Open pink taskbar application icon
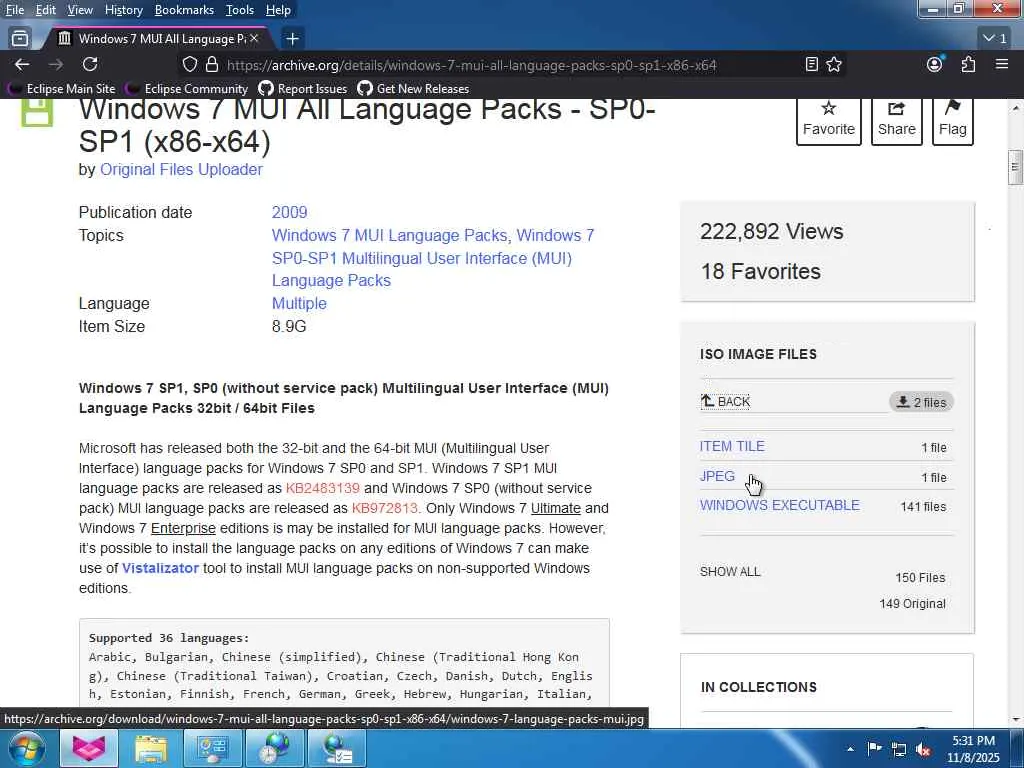Screen dimensions: 1024x768 [x=89, y=748]
